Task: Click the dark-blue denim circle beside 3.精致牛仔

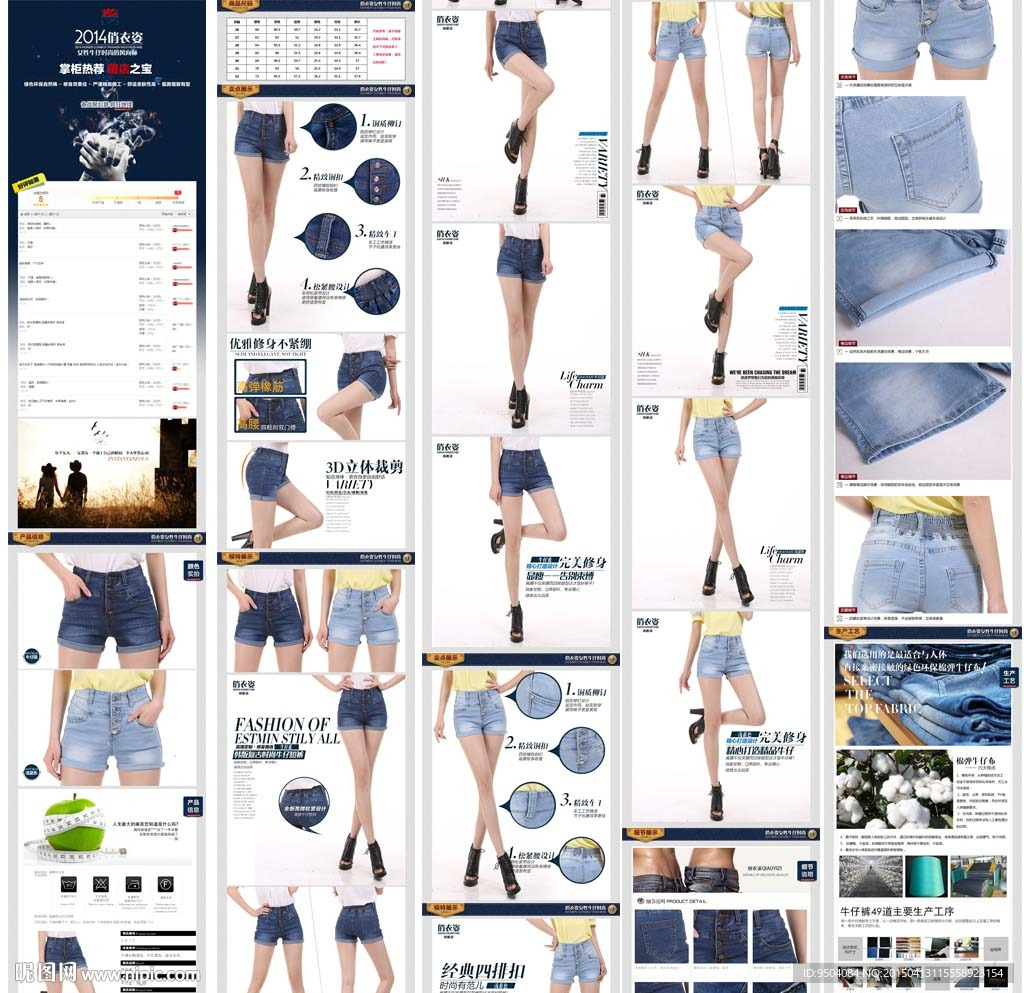Action: [x=325, y=237]
